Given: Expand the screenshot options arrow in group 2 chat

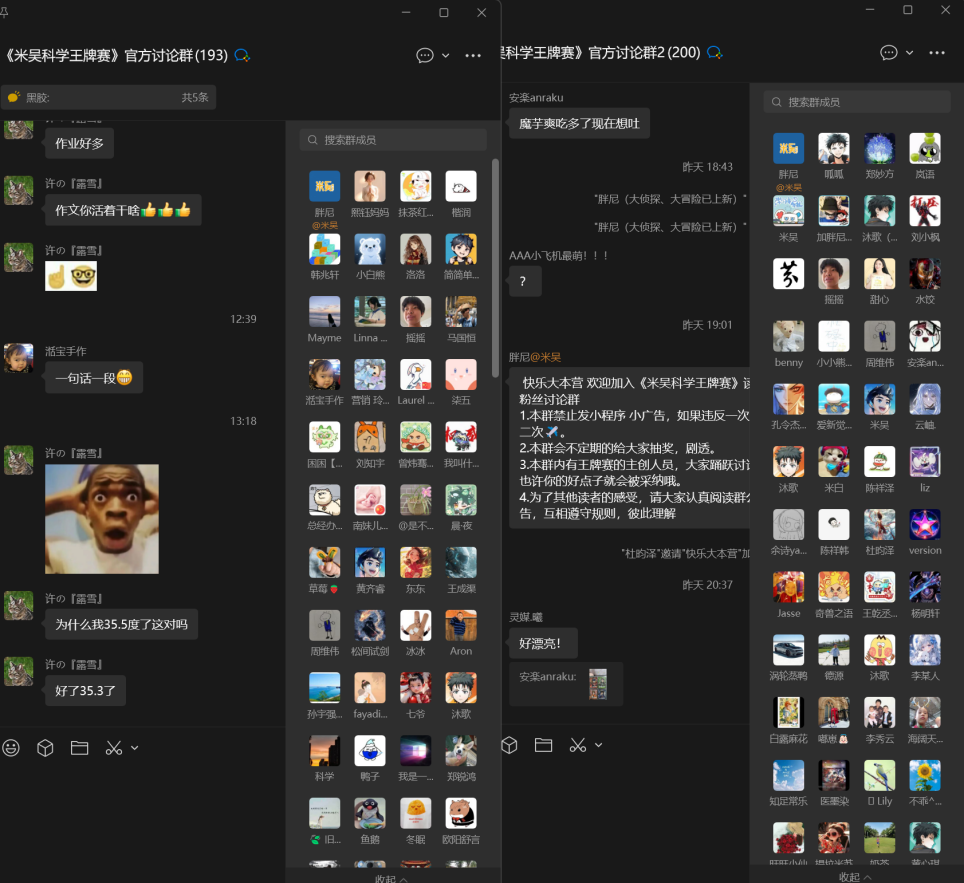Looking at the screenshot, I should coord(599,745).
